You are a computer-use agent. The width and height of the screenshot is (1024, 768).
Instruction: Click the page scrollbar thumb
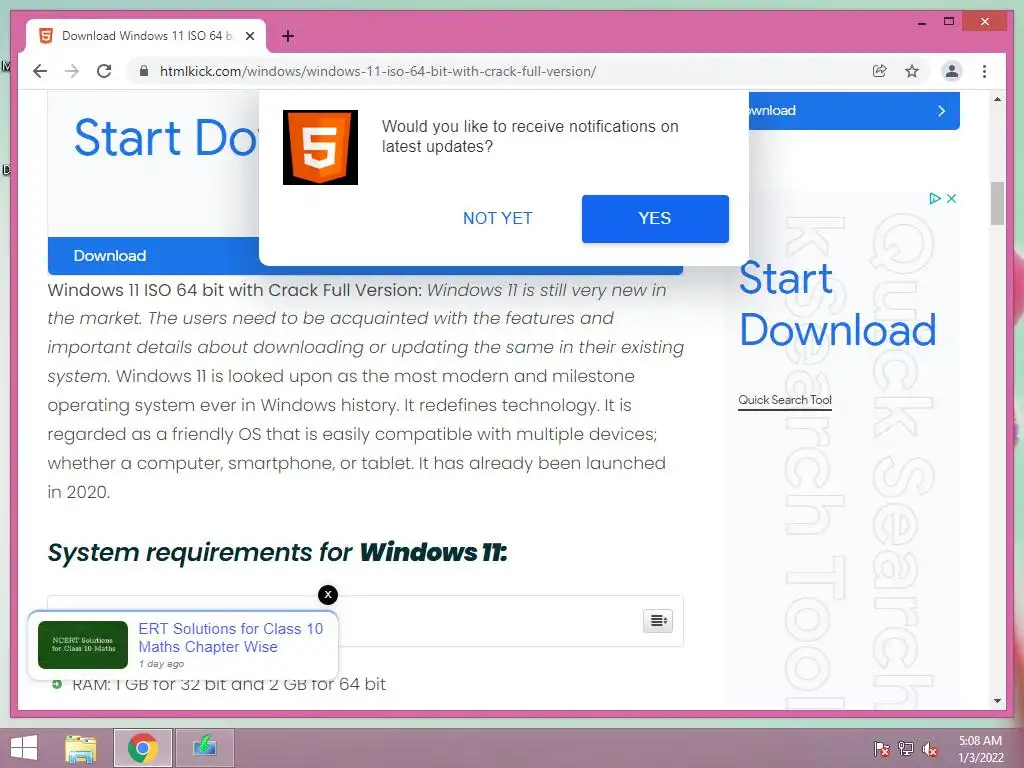coord(997,203)
